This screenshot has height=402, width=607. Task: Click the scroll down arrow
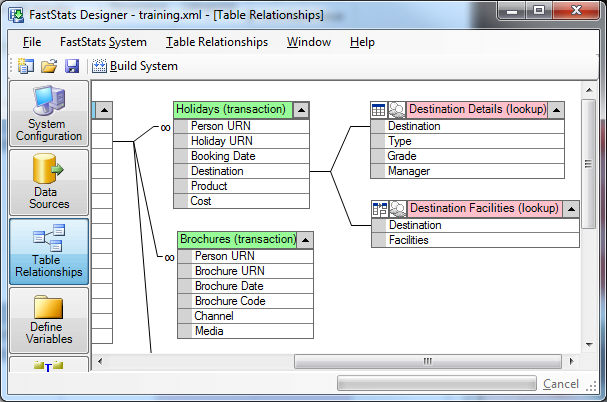click(589, 344)
